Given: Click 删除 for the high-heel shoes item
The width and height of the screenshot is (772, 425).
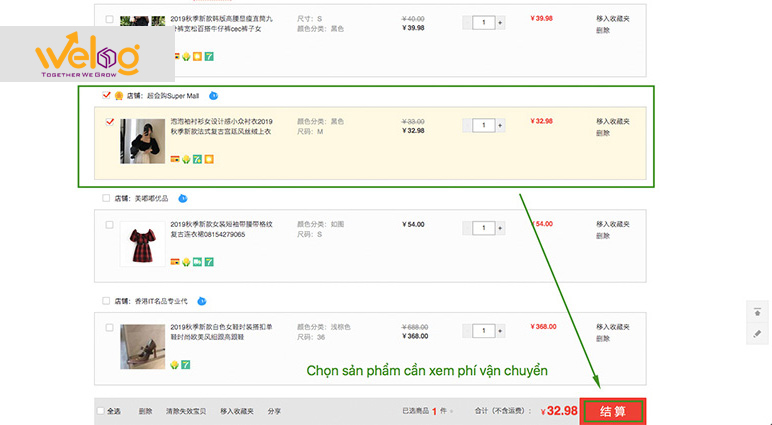Looking at the screenshot, I should pyautogui.click(x=603, y=339).
